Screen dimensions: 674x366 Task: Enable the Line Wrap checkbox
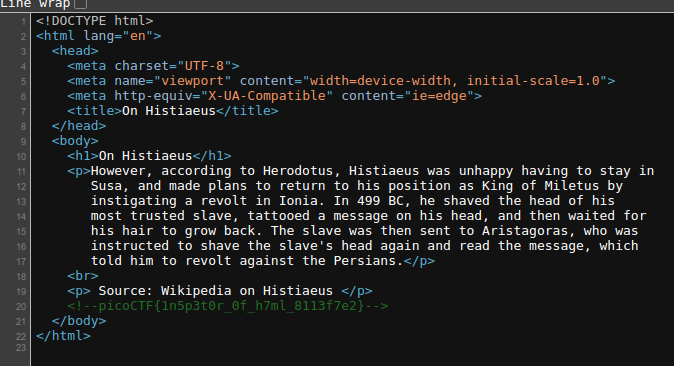(80, 4)
